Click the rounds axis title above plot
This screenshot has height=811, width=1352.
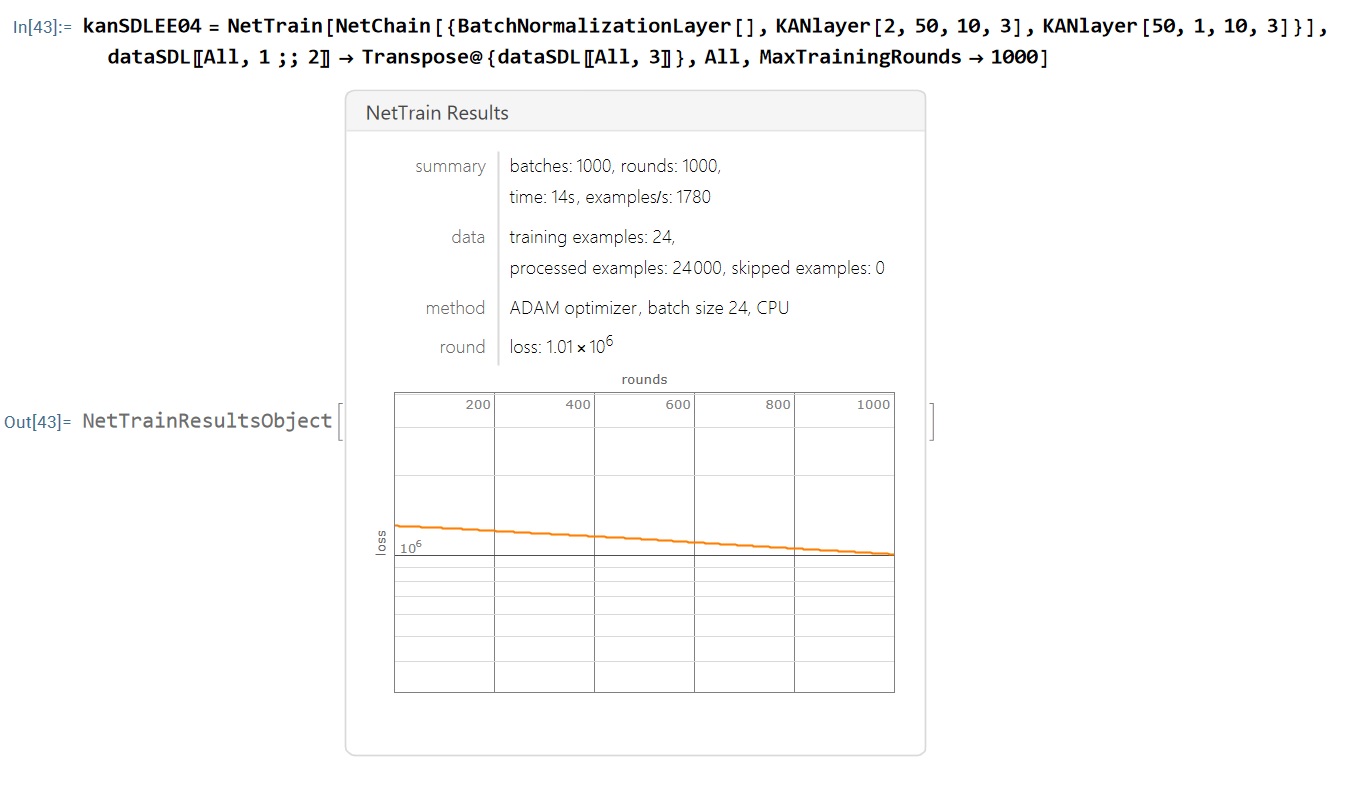point(644,379)
